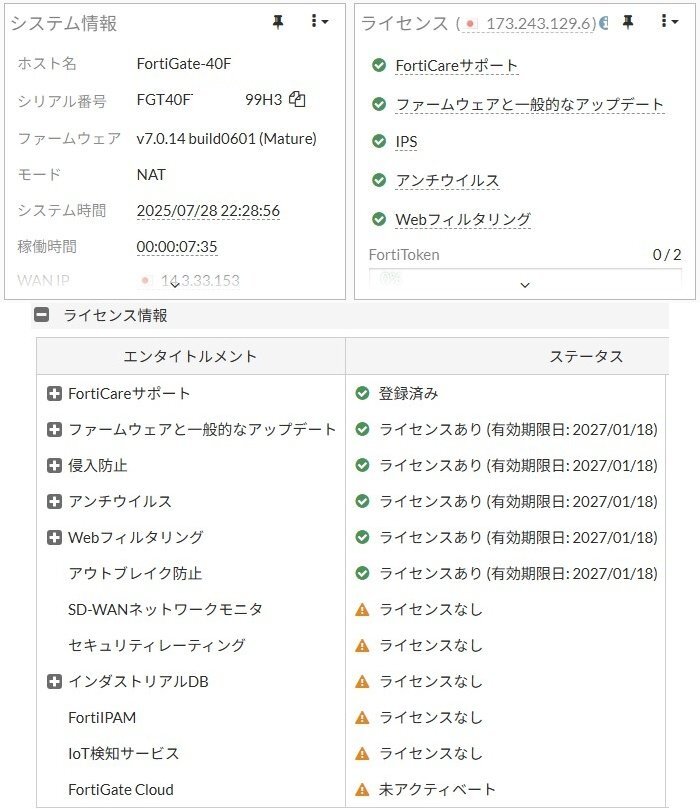
Task: Click the FortiToken usage progress bar
Action: (525, 276)
